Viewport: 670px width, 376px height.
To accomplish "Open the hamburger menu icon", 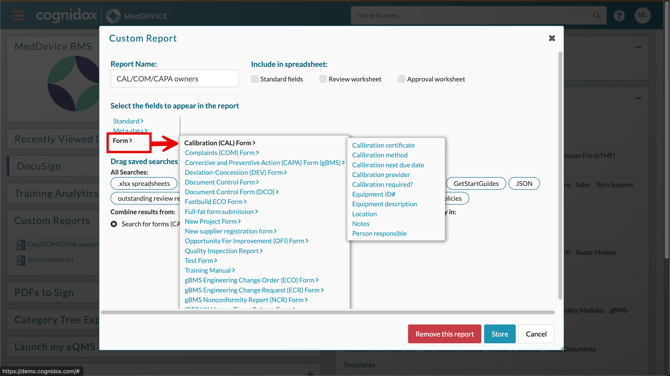I will pyautogui.click(x=18, y=16).
